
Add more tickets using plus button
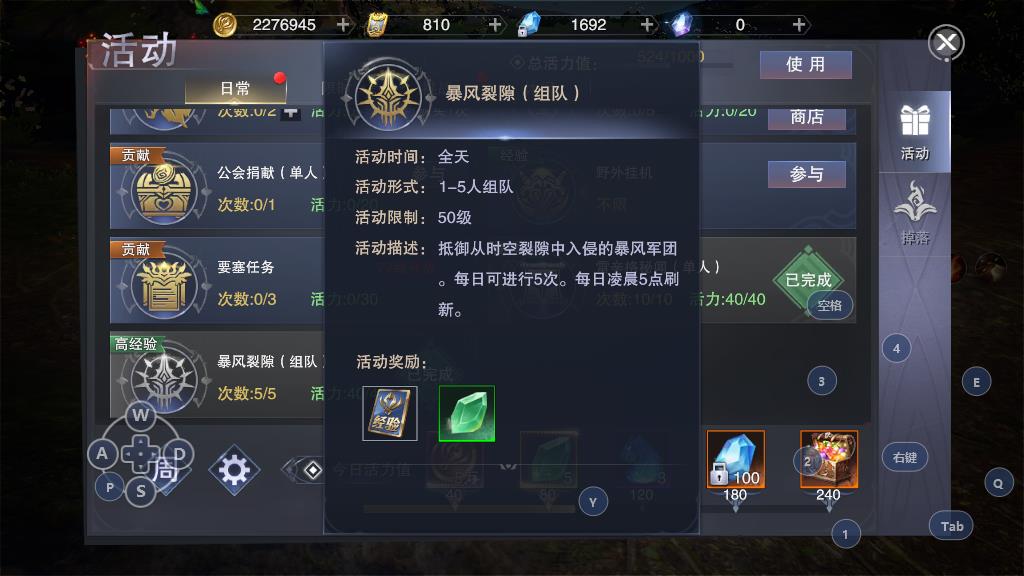tap(495, 25)
